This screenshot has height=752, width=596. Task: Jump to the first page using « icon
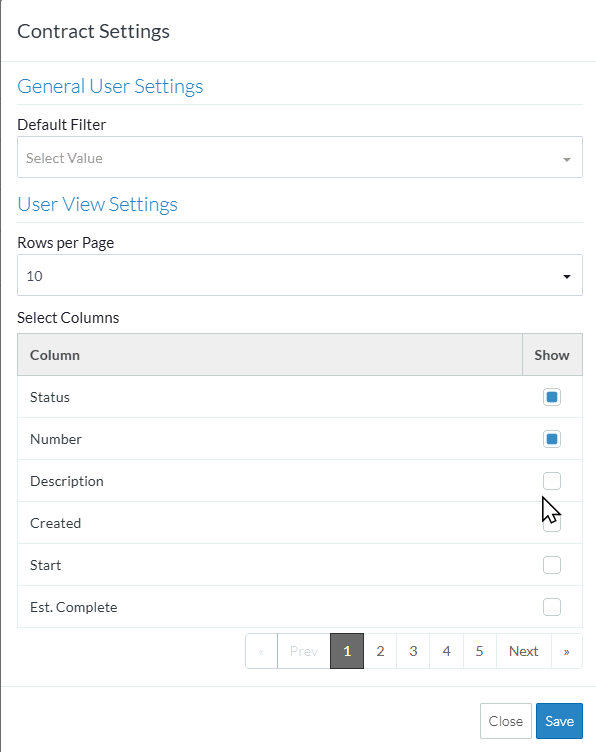pos(261,651)
